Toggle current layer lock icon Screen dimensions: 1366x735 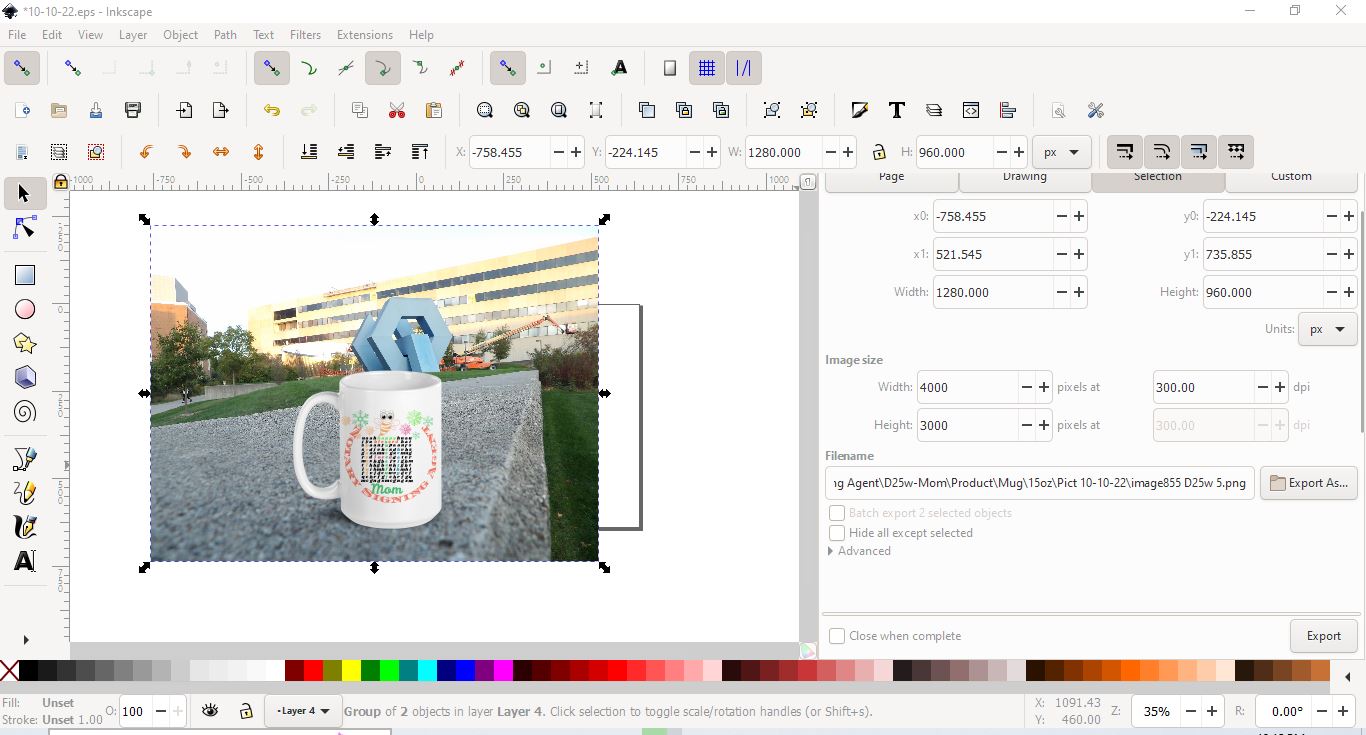point(246,711)
